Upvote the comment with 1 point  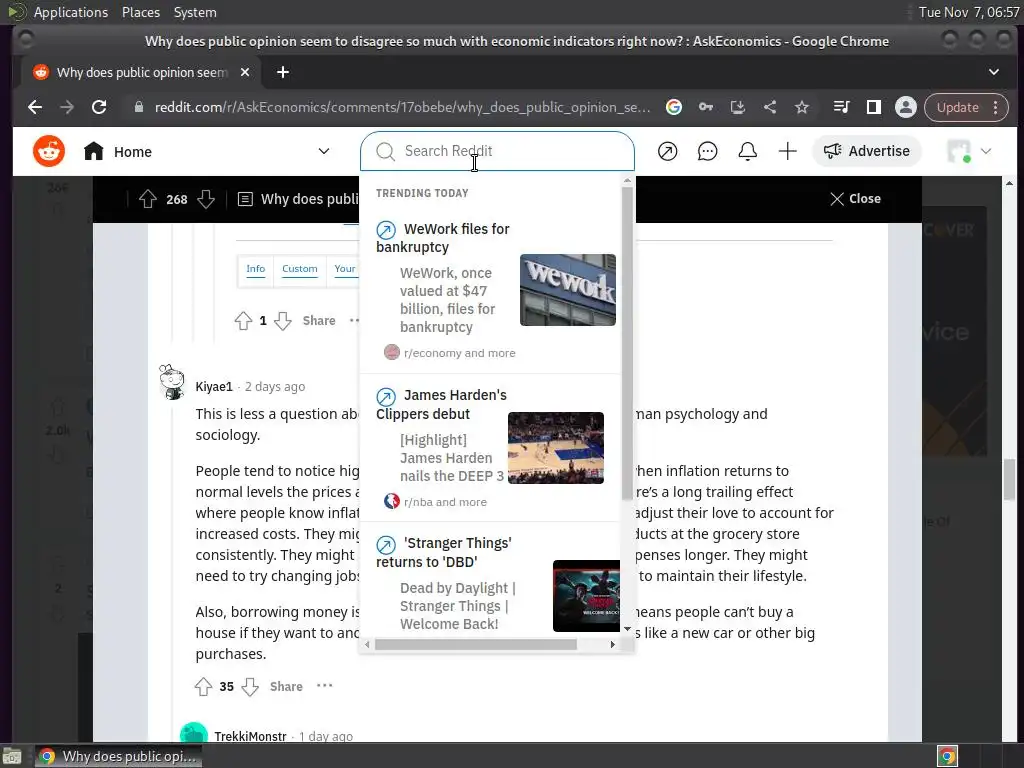[244, 321]
